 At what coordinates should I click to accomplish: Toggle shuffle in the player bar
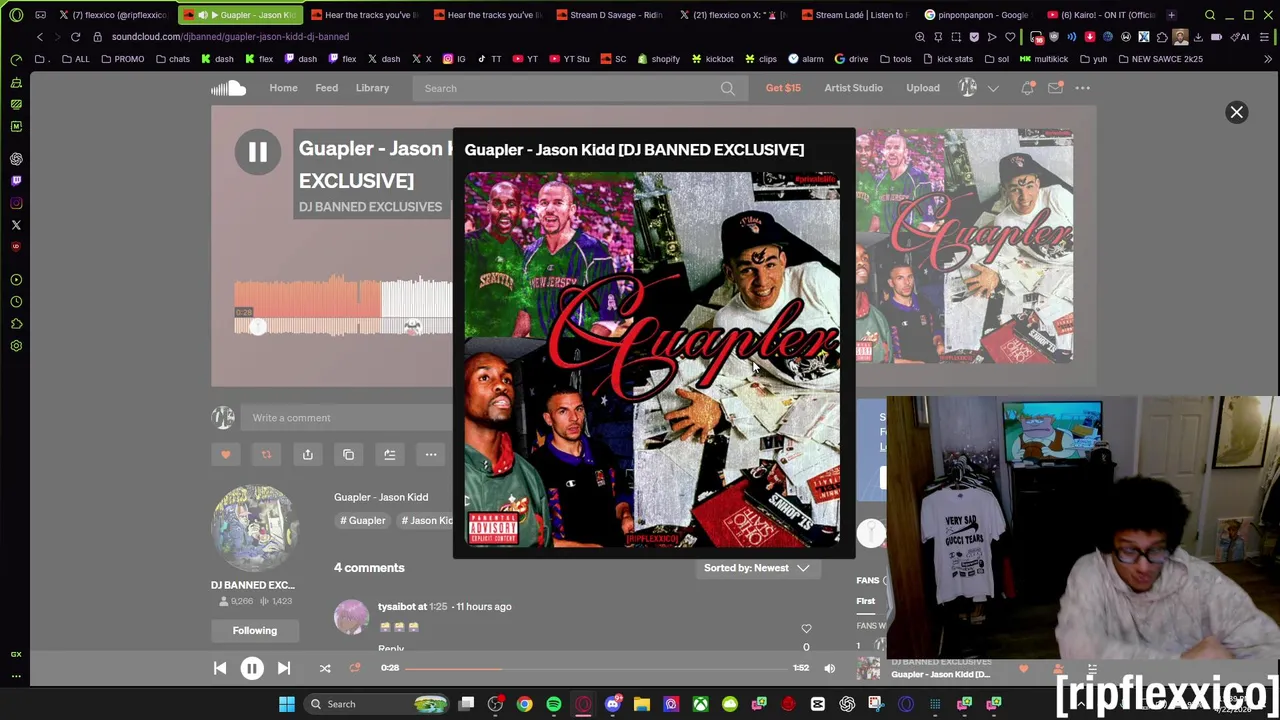click(325, 668)
